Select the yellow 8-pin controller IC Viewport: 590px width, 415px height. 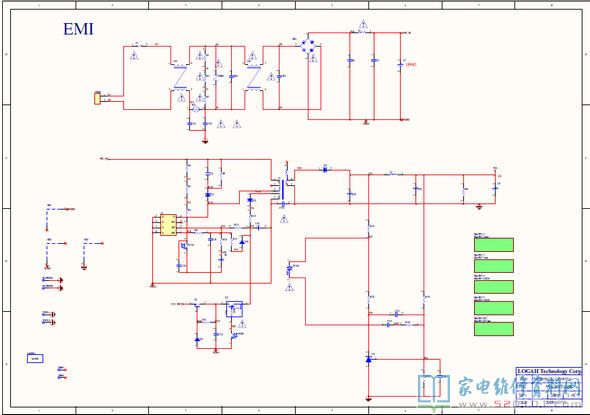click(x=168, y=225)
